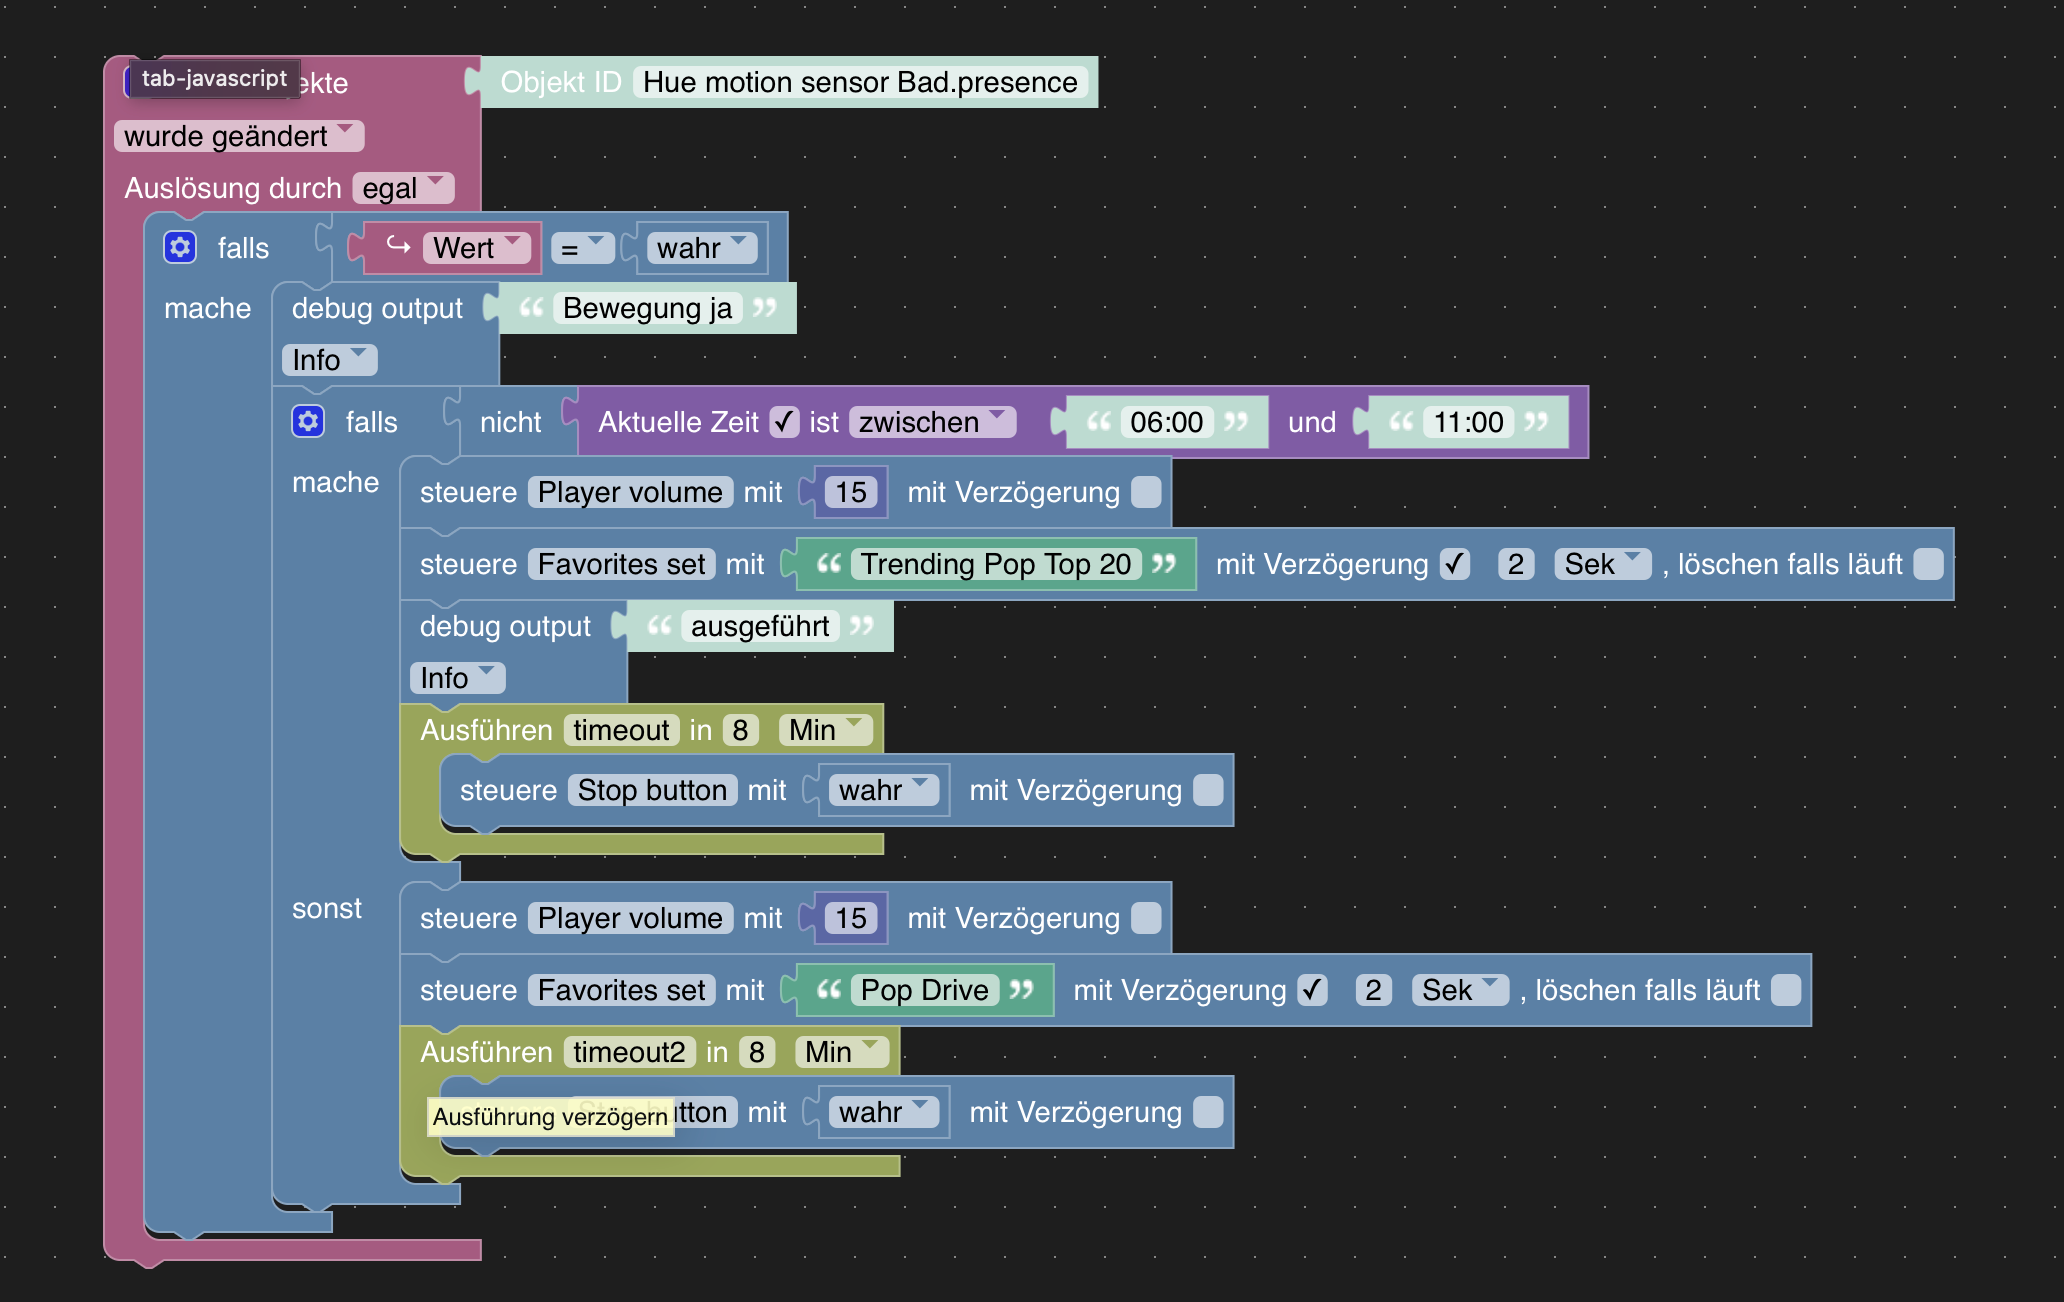Click opening quote icon before 06:00
The height and width of the screenshot is (1302, 2064).
click(x=1098, y=422)
